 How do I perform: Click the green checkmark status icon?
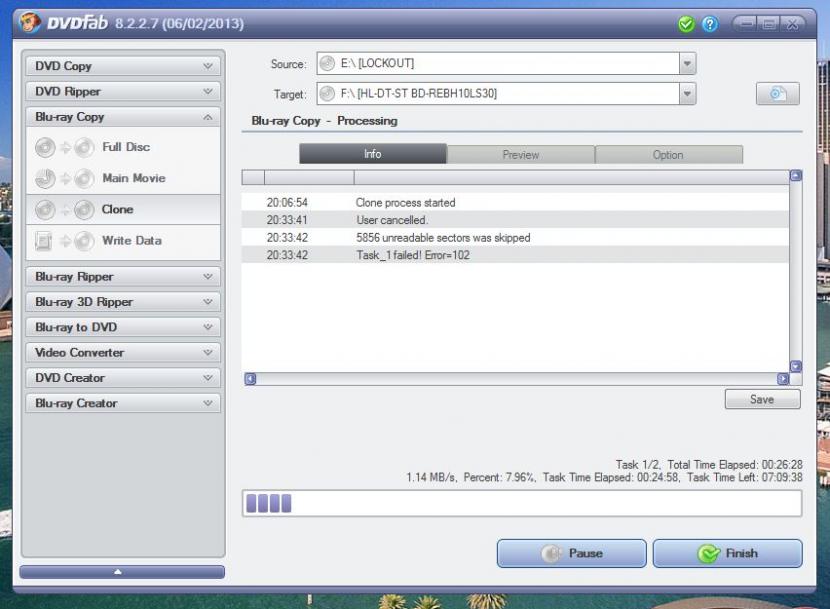click(x=686, y=24)
